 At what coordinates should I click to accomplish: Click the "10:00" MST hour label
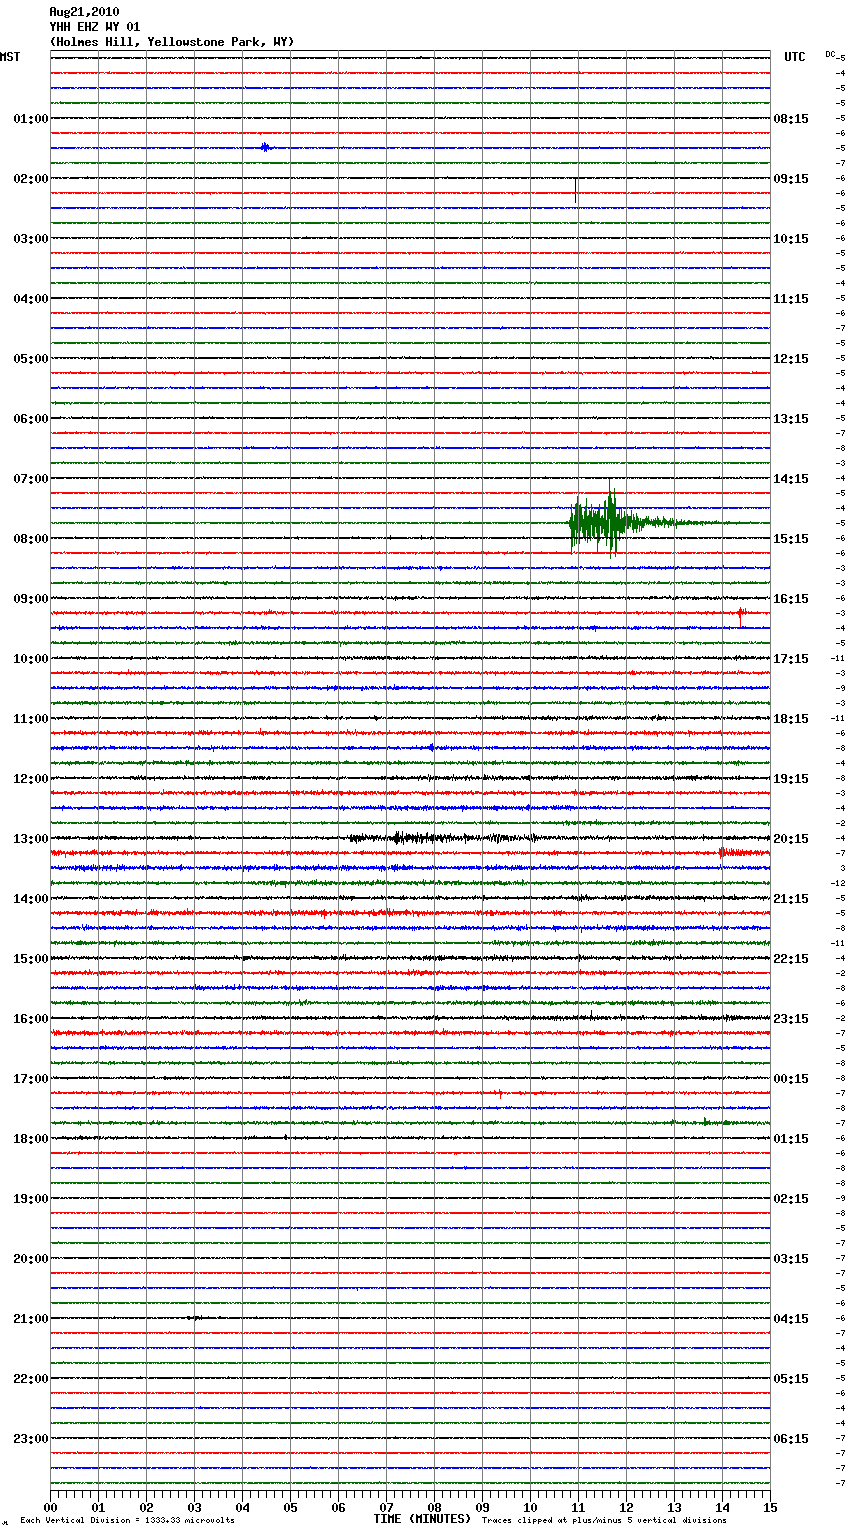click(x=31, y=659)
